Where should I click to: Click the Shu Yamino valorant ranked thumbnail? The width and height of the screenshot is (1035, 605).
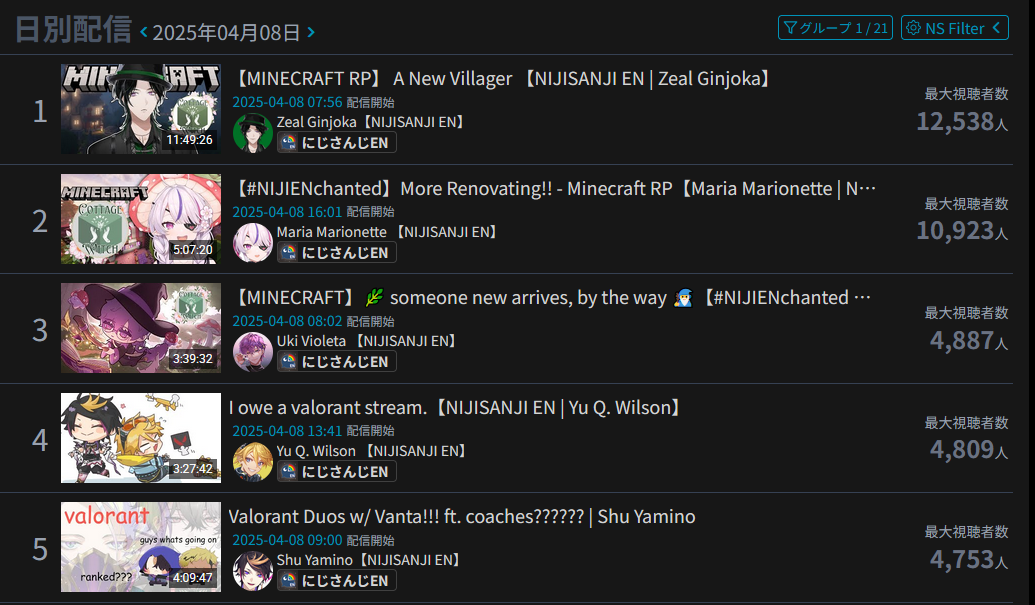pyautogui.click(x=141, y=547)
